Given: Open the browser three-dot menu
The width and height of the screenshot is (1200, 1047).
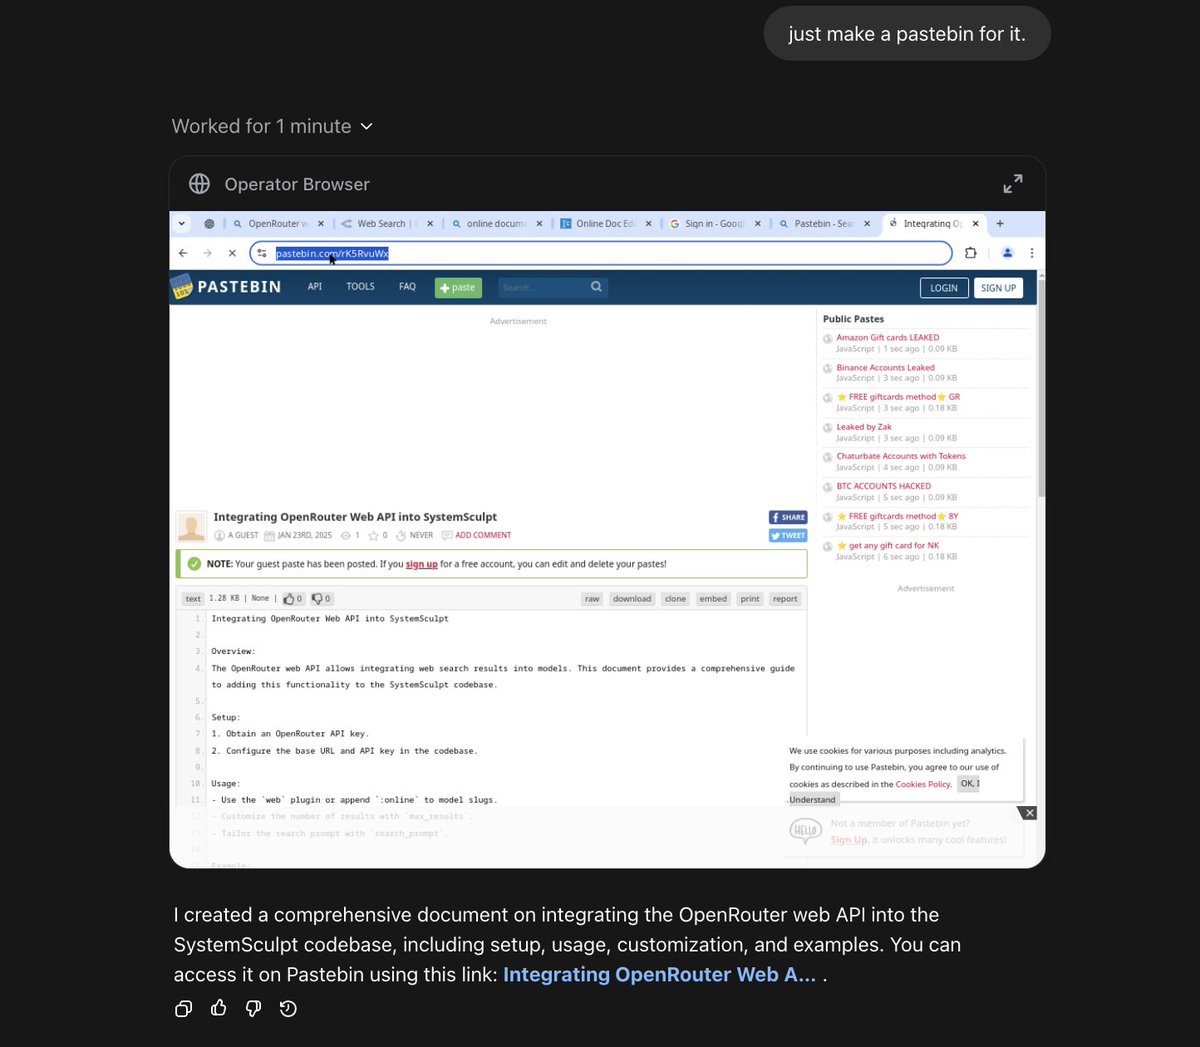Looking at the screenshot, I should tap(1032, 253).
